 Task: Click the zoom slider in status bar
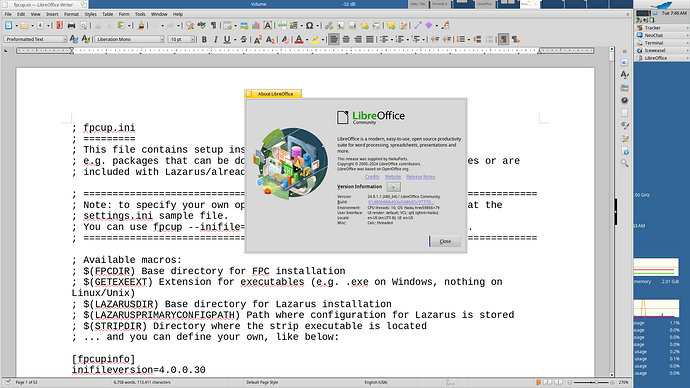pyautogui.click(x=591, y=382)
